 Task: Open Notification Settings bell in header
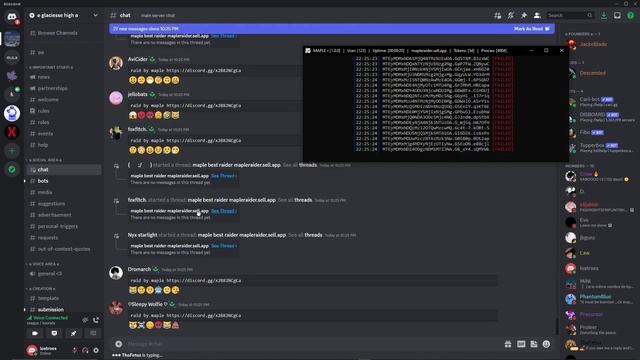coord(511,16)
